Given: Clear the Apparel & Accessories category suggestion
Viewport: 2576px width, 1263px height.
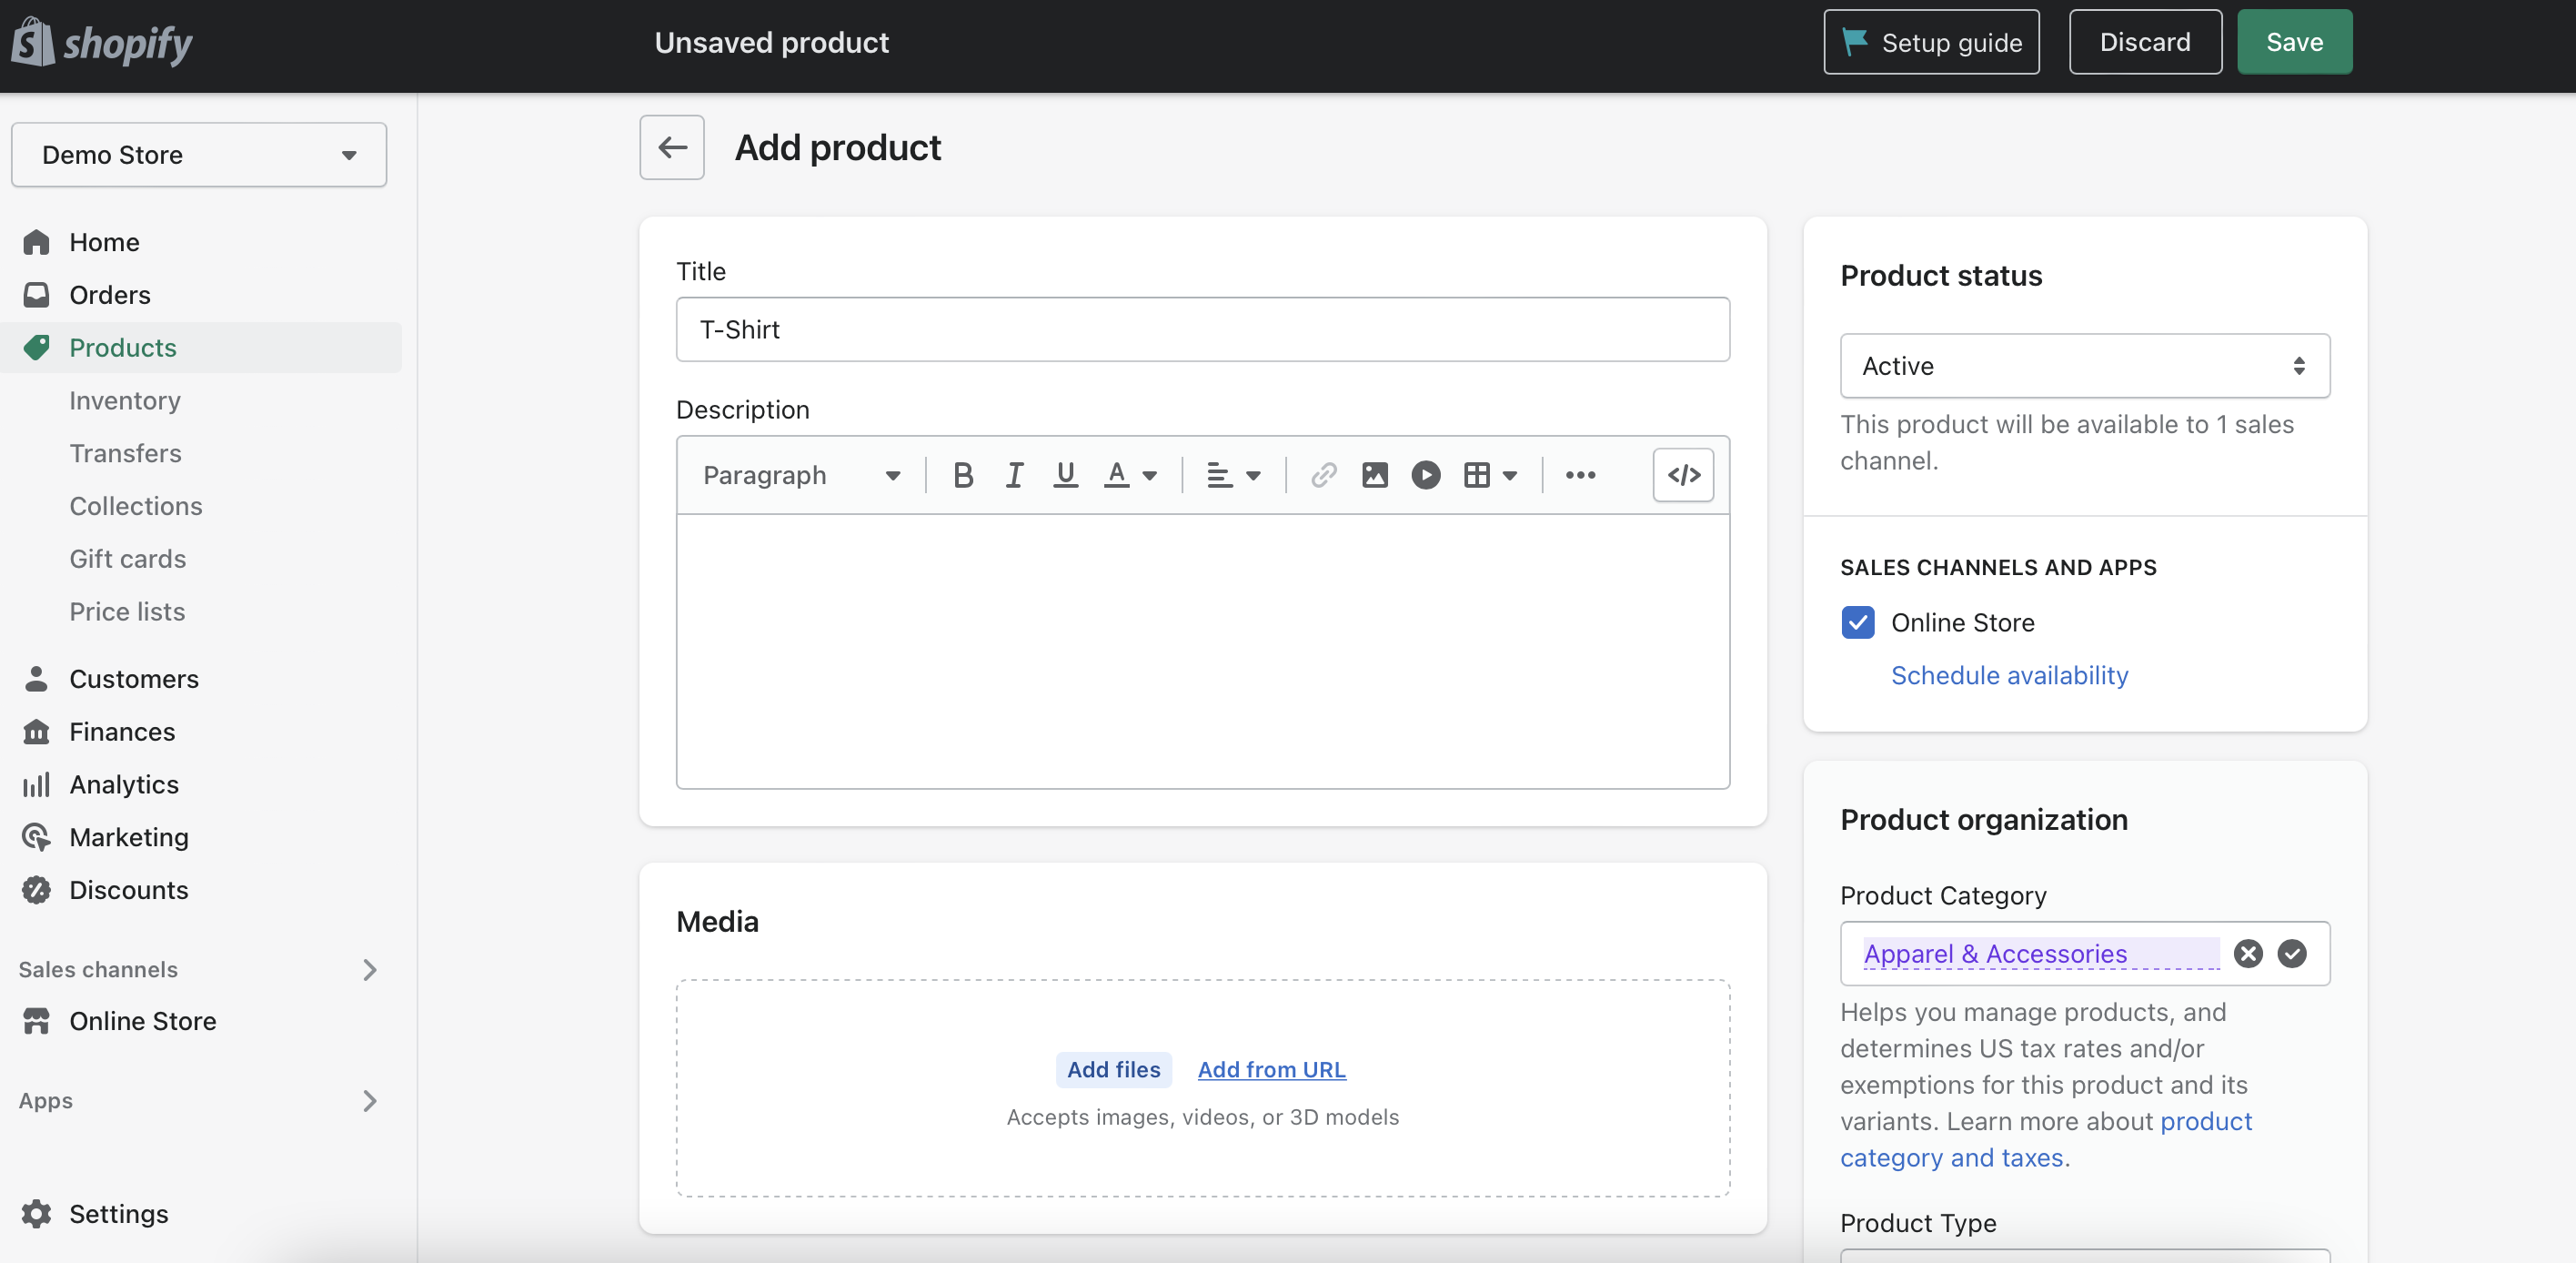Looking at the screenshot, I should pyautogui.click(x=2247, y=953).
